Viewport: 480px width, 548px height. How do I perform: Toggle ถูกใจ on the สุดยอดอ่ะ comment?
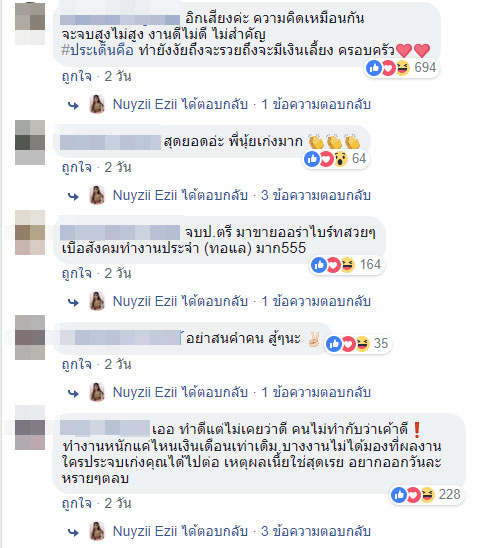tap(77, 167)
